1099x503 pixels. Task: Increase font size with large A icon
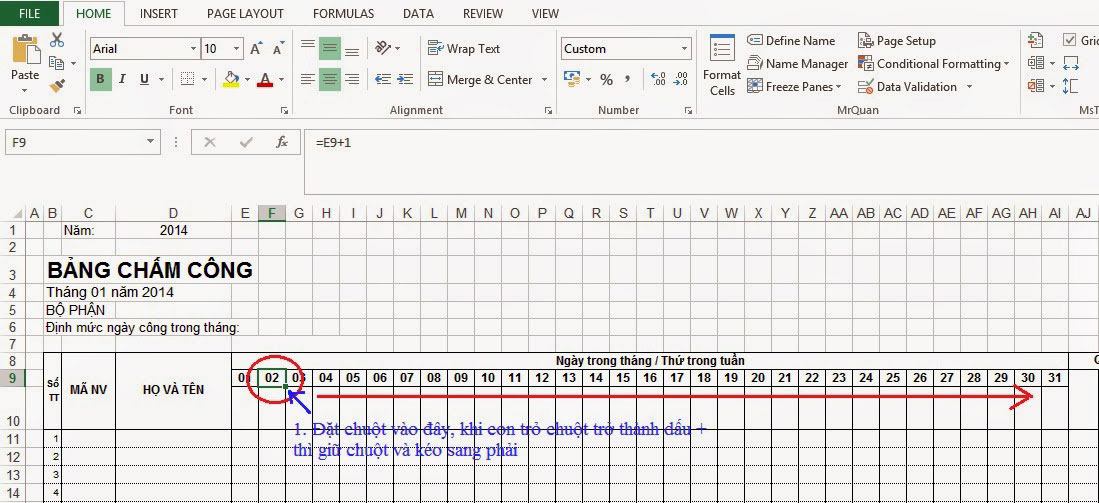(256, 49)
